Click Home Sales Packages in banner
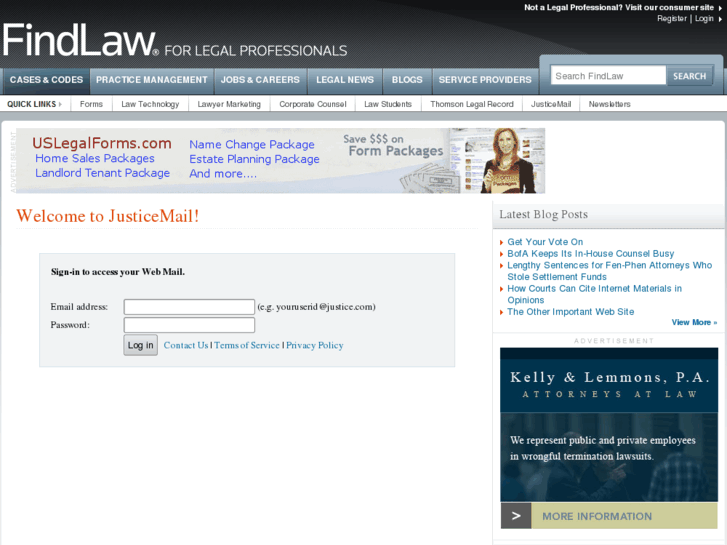 coord(95,159)
